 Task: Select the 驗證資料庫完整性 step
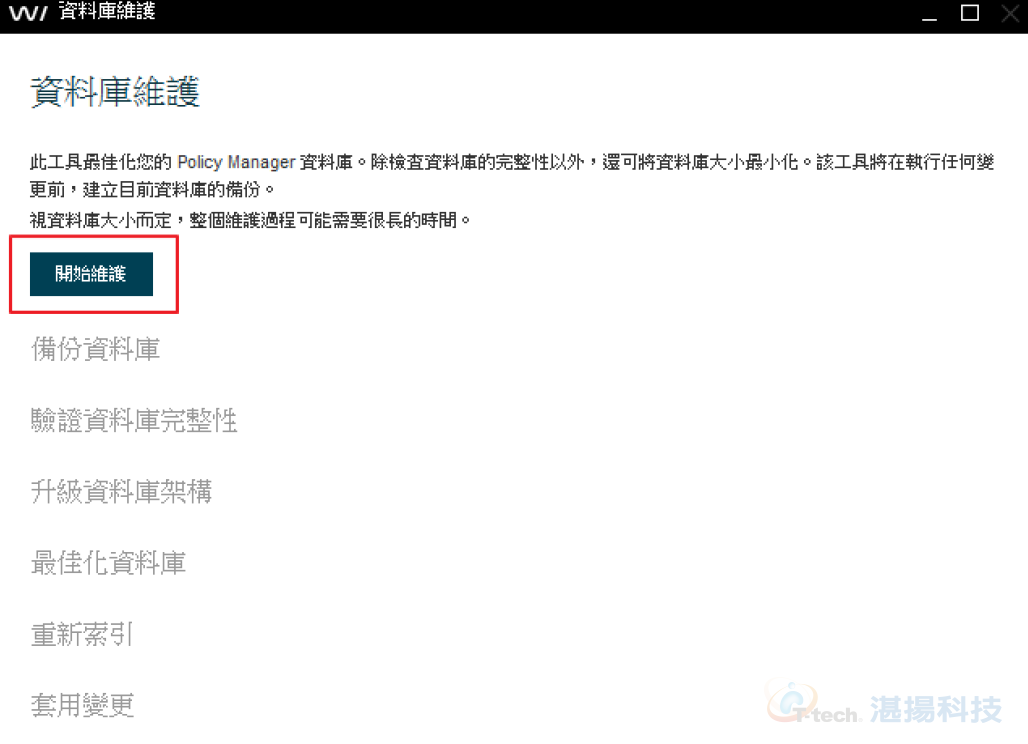(134, 420)
